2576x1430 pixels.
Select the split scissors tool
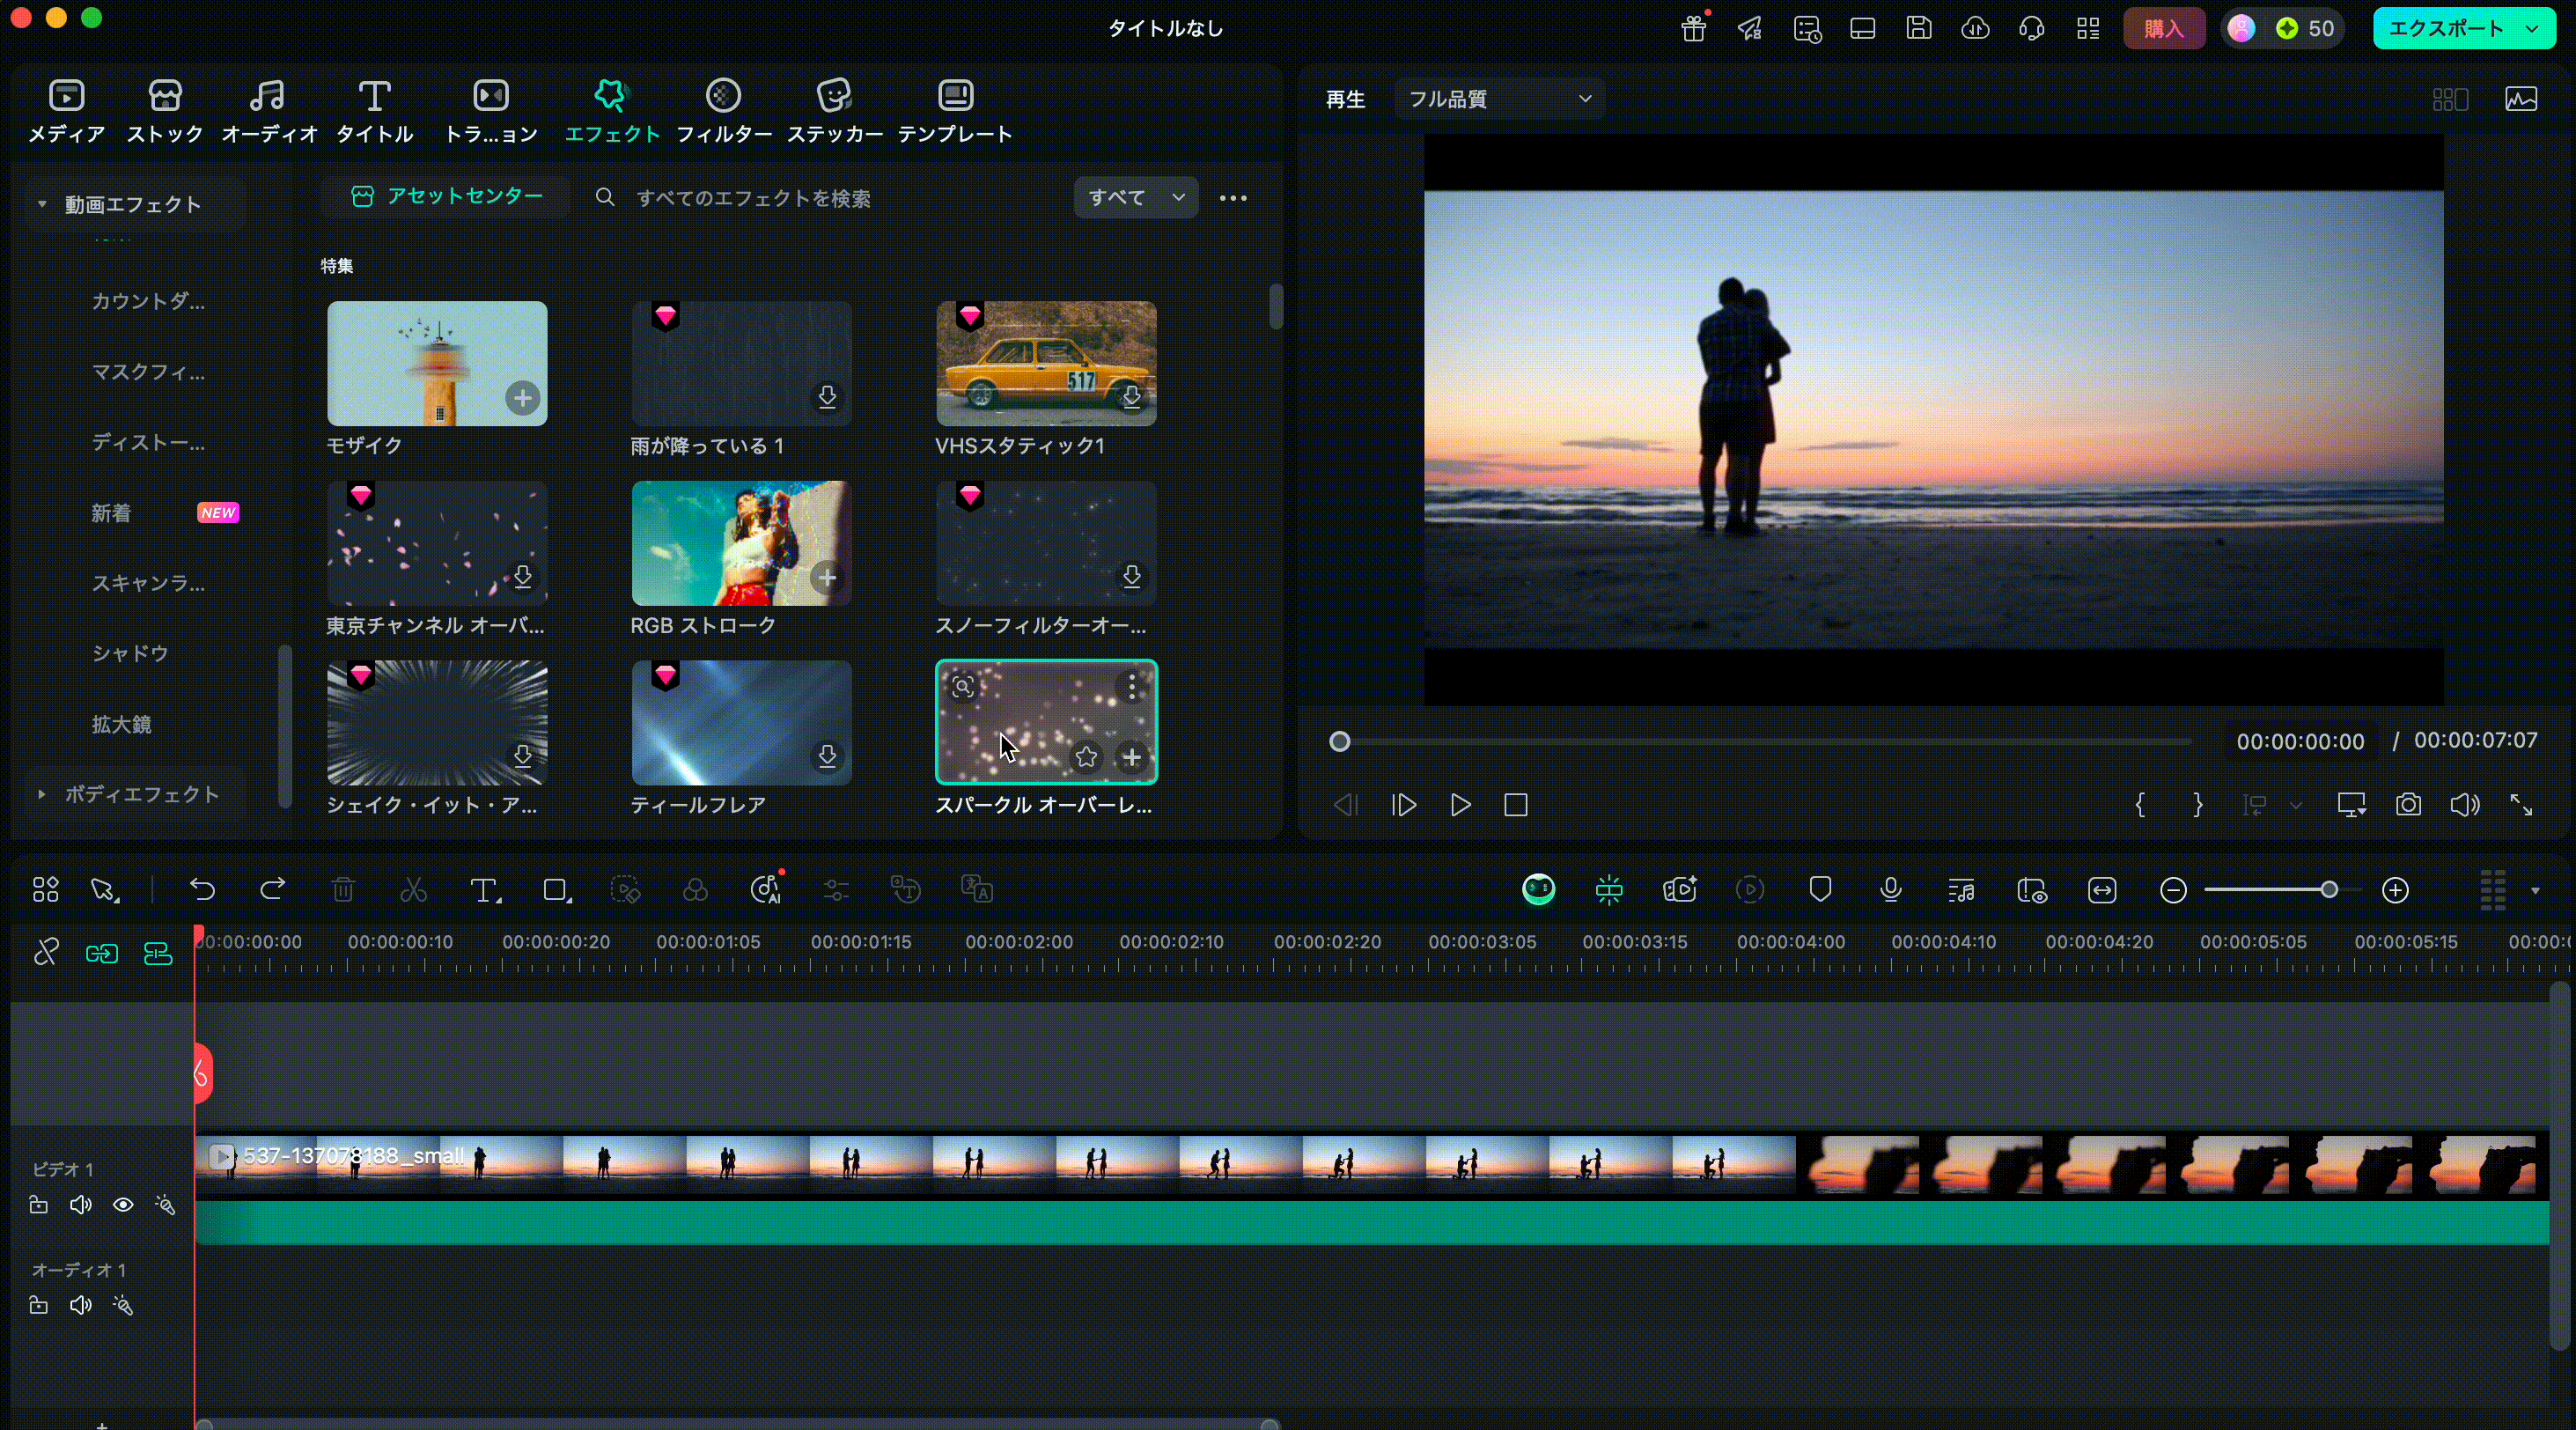pyautogui.click(x=413, y=889)
